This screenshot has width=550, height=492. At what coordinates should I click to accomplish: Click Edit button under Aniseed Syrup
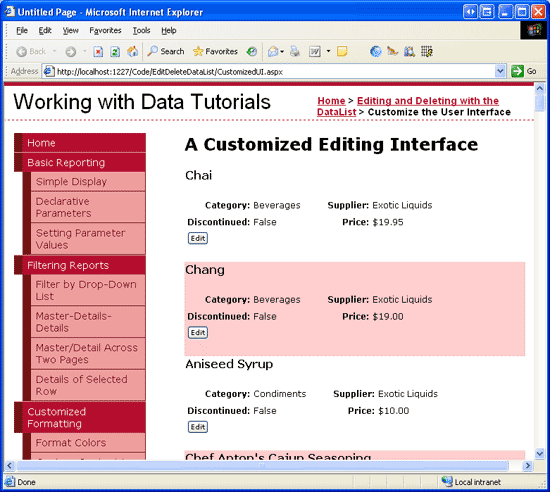point(198,427)
